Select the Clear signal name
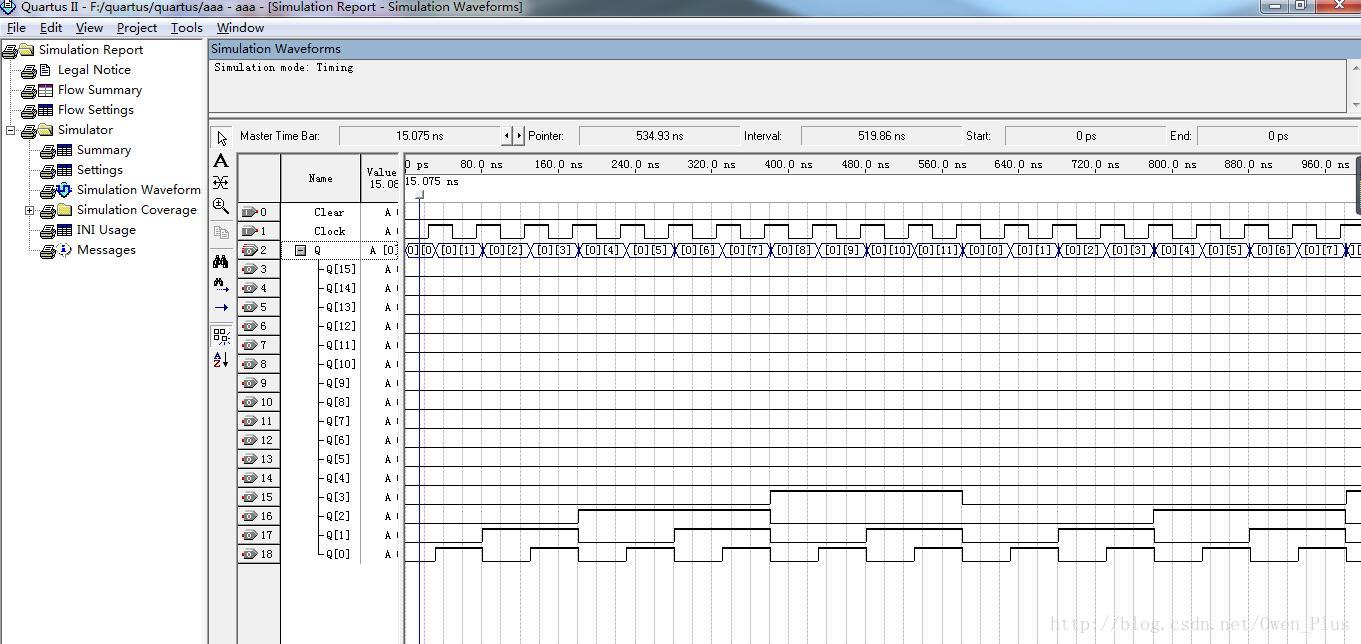Image resolution: width=1361 pixels, height=644 pixels. click(329, 212)
